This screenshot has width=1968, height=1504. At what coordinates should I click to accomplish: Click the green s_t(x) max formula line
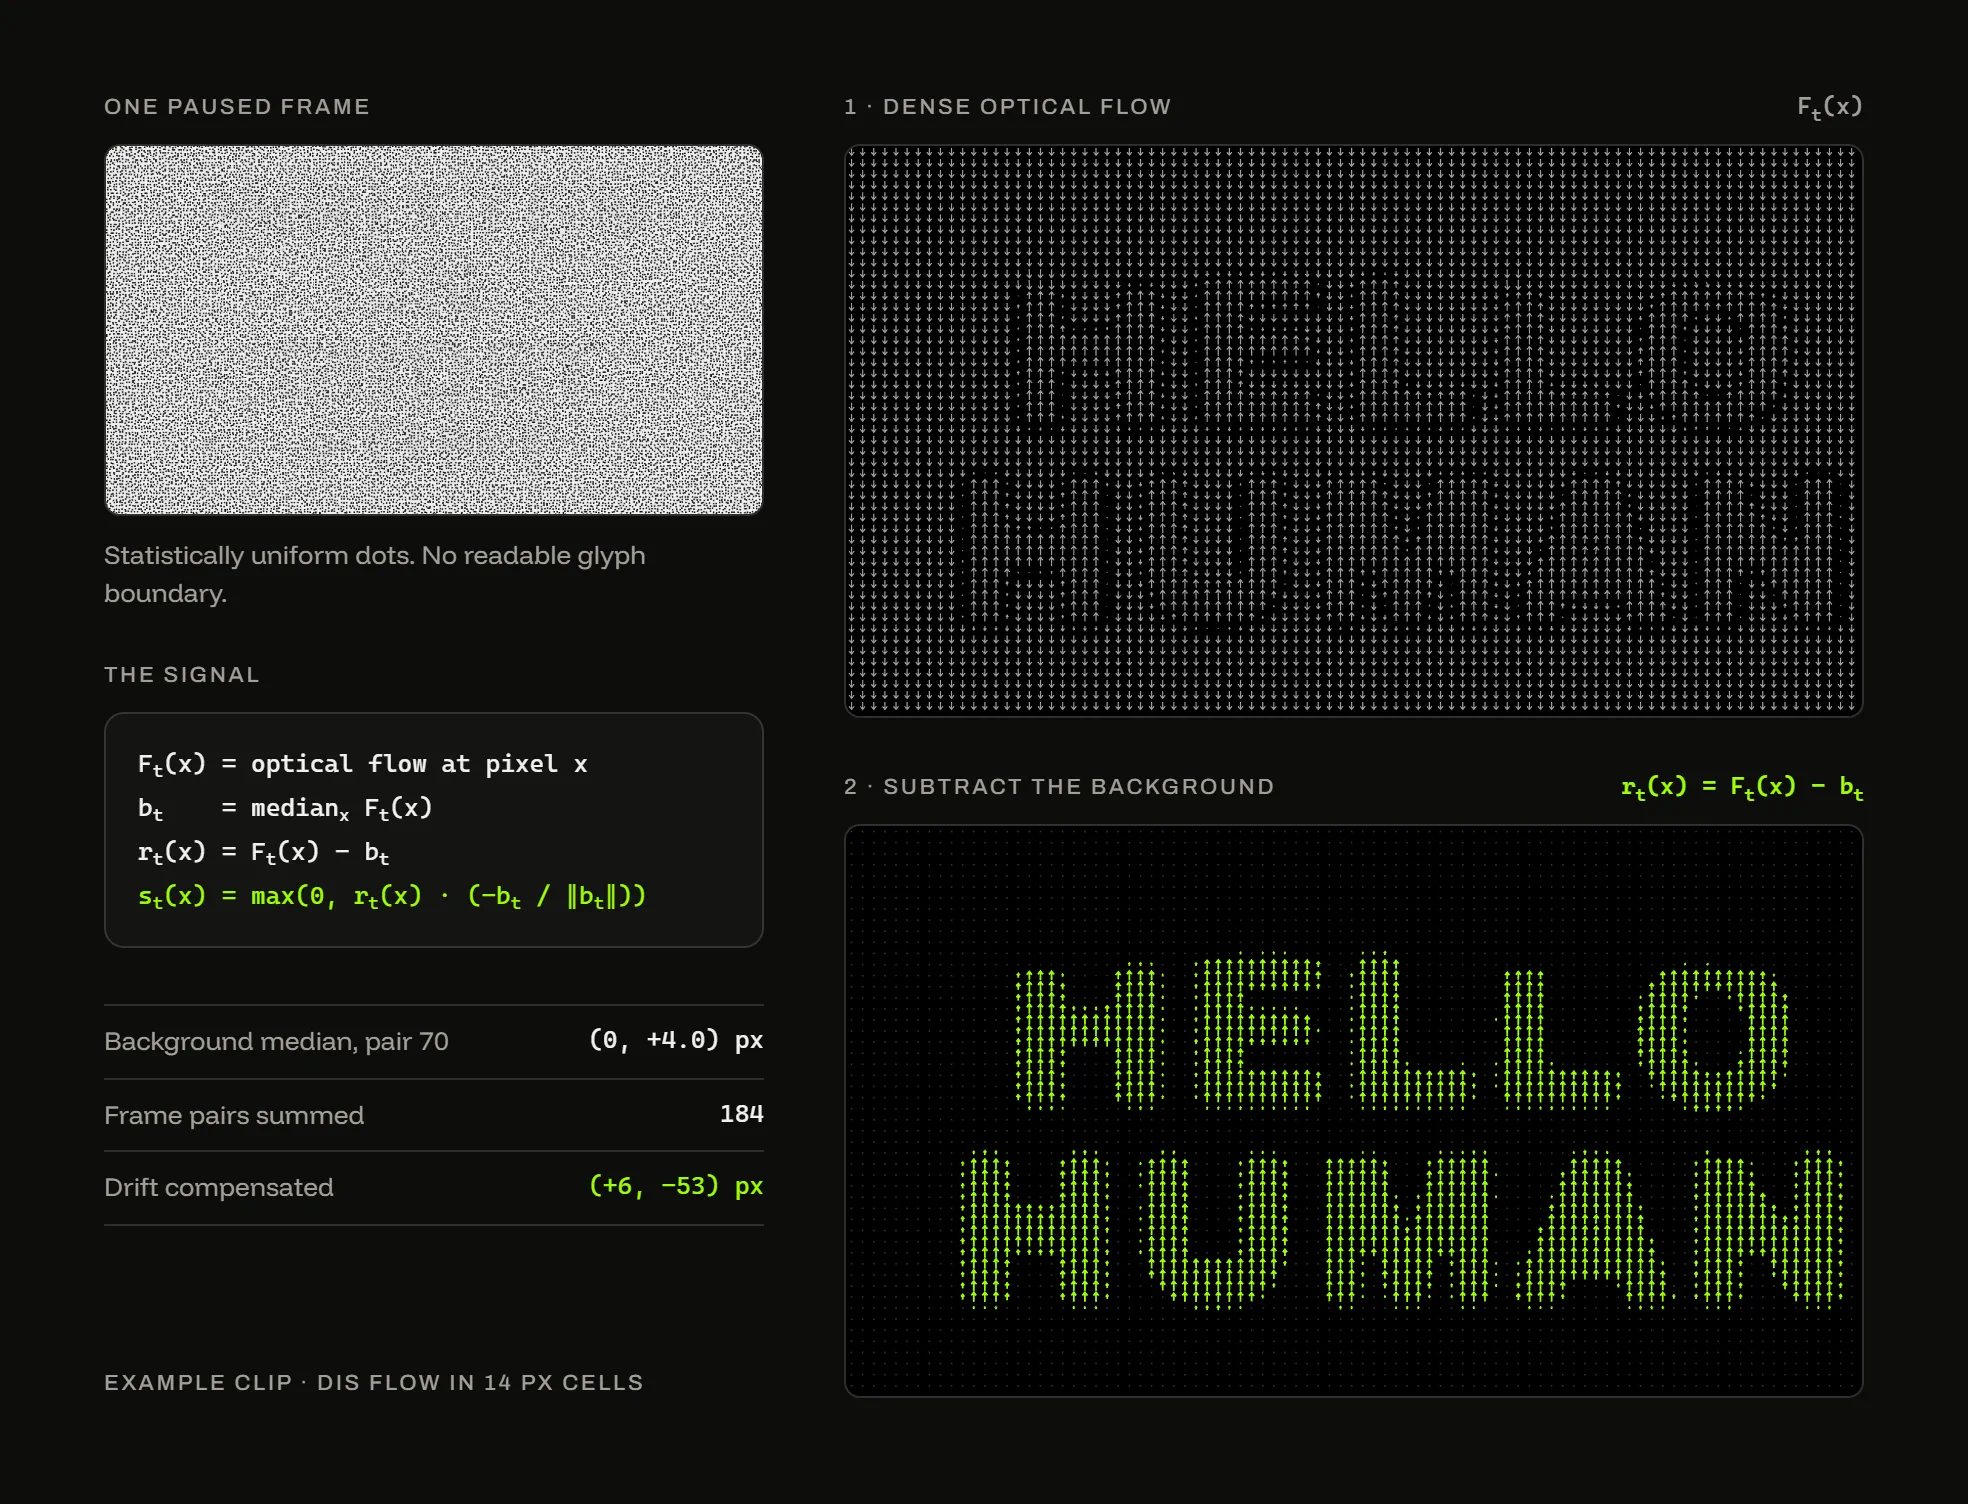click(392, 897)
